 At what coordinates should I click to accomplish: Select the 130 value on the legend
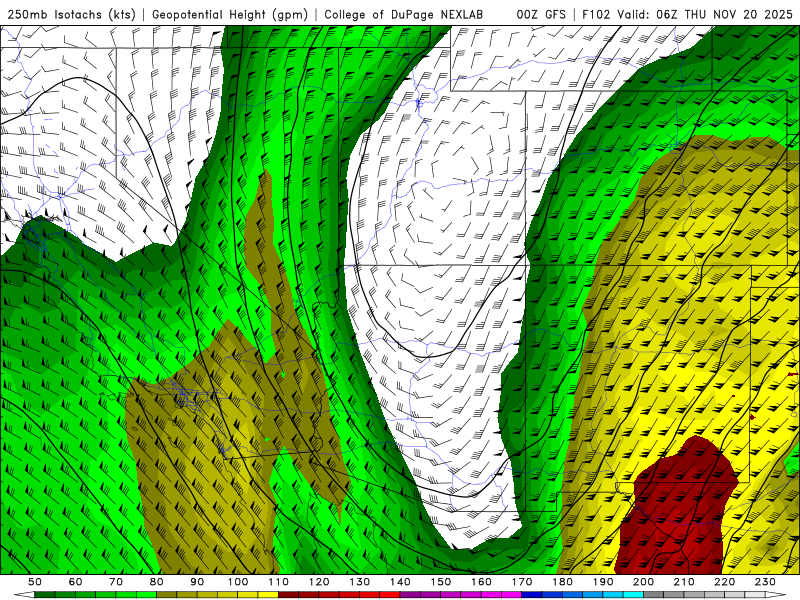coord(360,582)
